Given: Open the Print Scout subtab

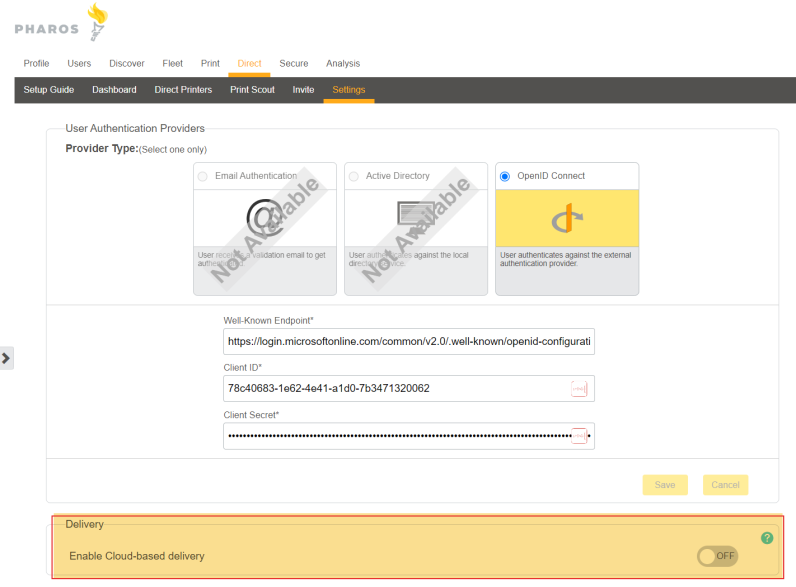Looking at the screenshot, I should [252, 90].
